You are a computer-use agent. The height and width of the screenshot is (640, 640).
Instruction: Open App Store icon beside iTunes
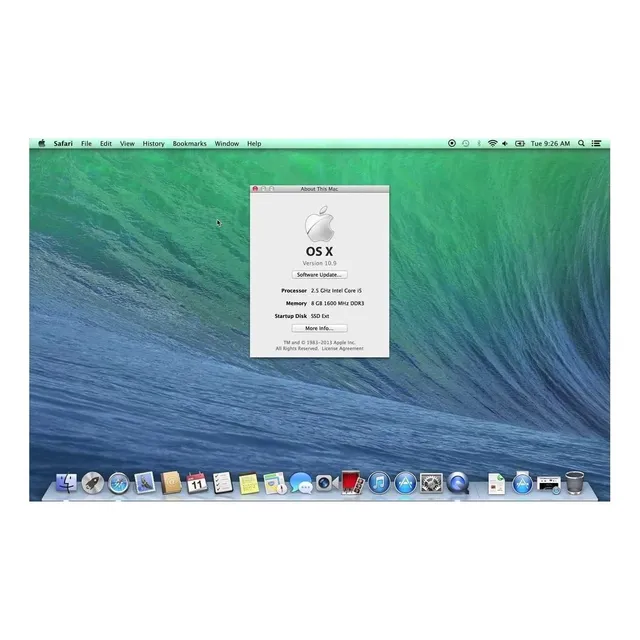coord(405,483)
